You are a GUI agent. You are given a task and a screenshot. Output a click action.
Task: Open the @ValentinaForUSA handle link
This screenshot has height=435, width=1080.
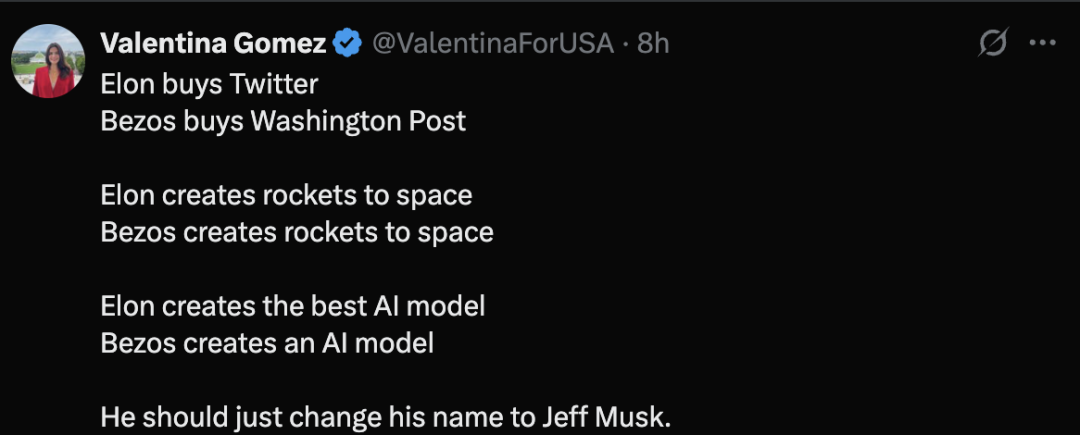point(493,44)
